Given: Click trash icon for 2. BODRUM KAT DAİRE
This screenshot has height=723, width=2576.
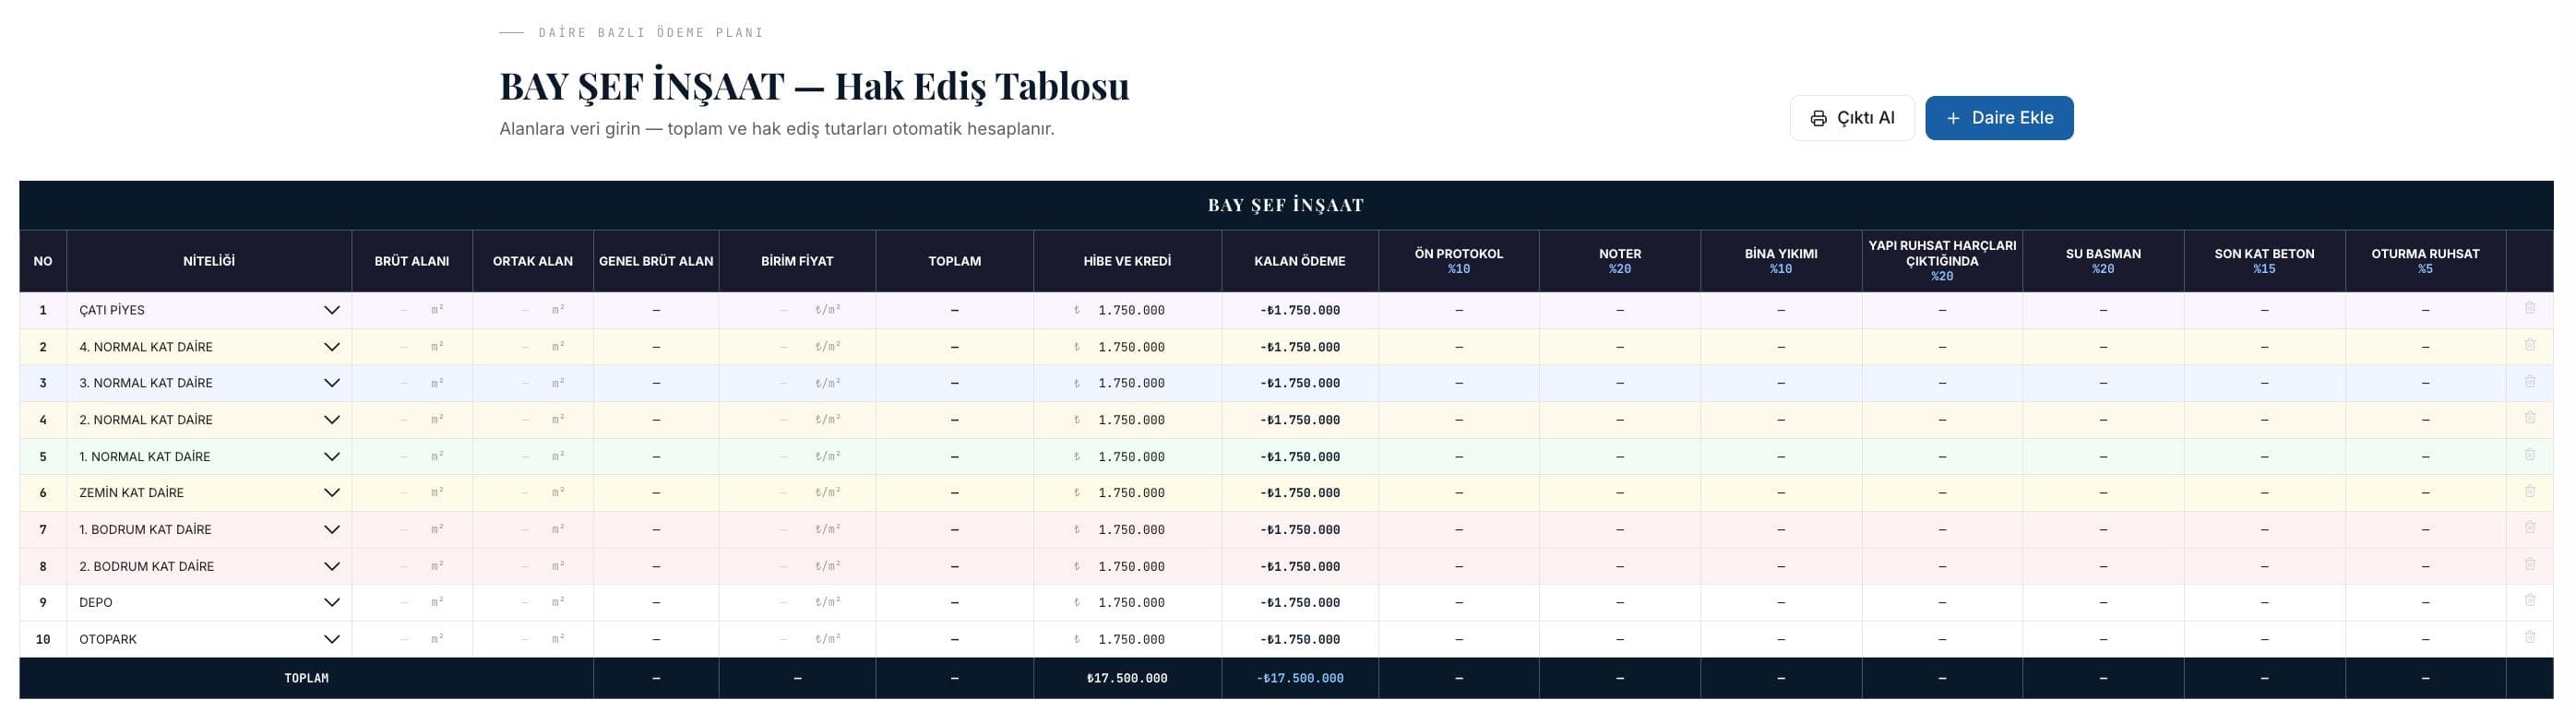Looking at the screenshot, I should (x=2529, y=564).
